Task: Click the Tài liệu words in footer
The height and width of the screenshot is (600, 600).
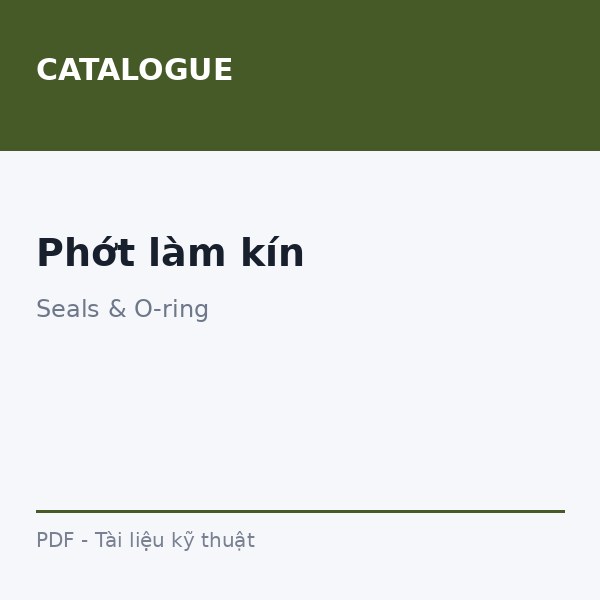Action: coord(130,540)
